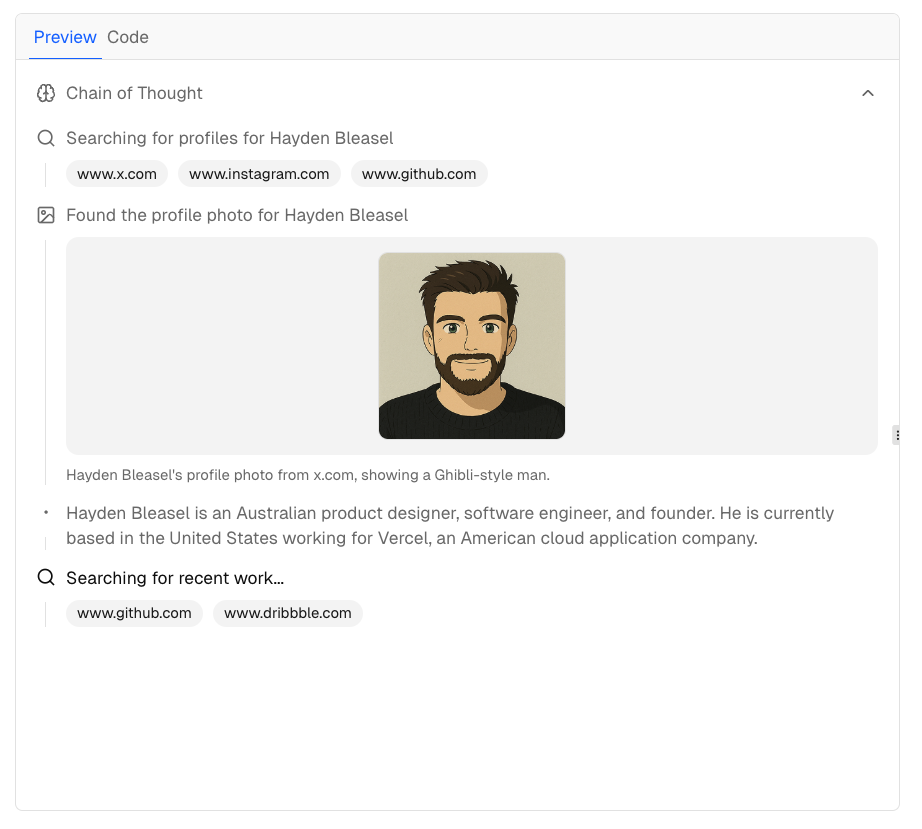Click the Ghibli-style profile photo

click(472, 346)
